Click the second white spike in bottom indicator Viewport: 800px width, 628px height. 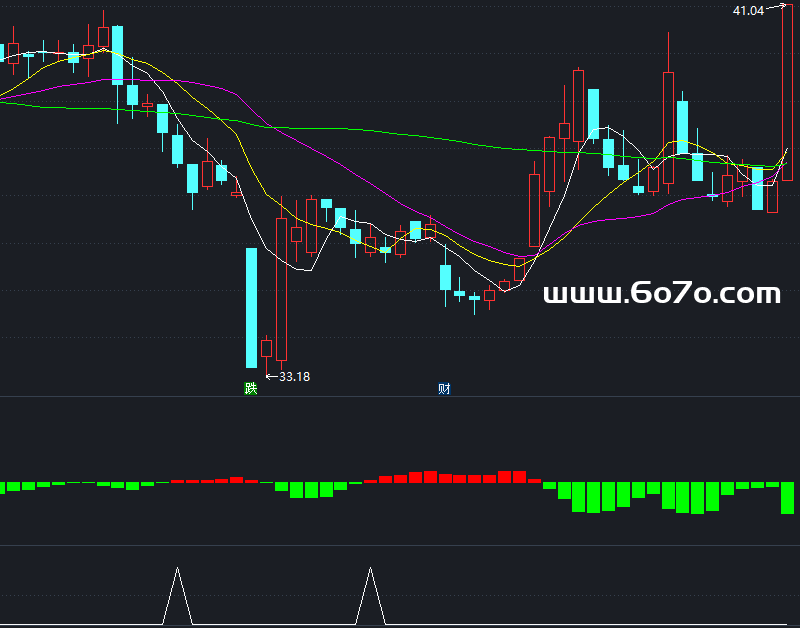point(370,595)
